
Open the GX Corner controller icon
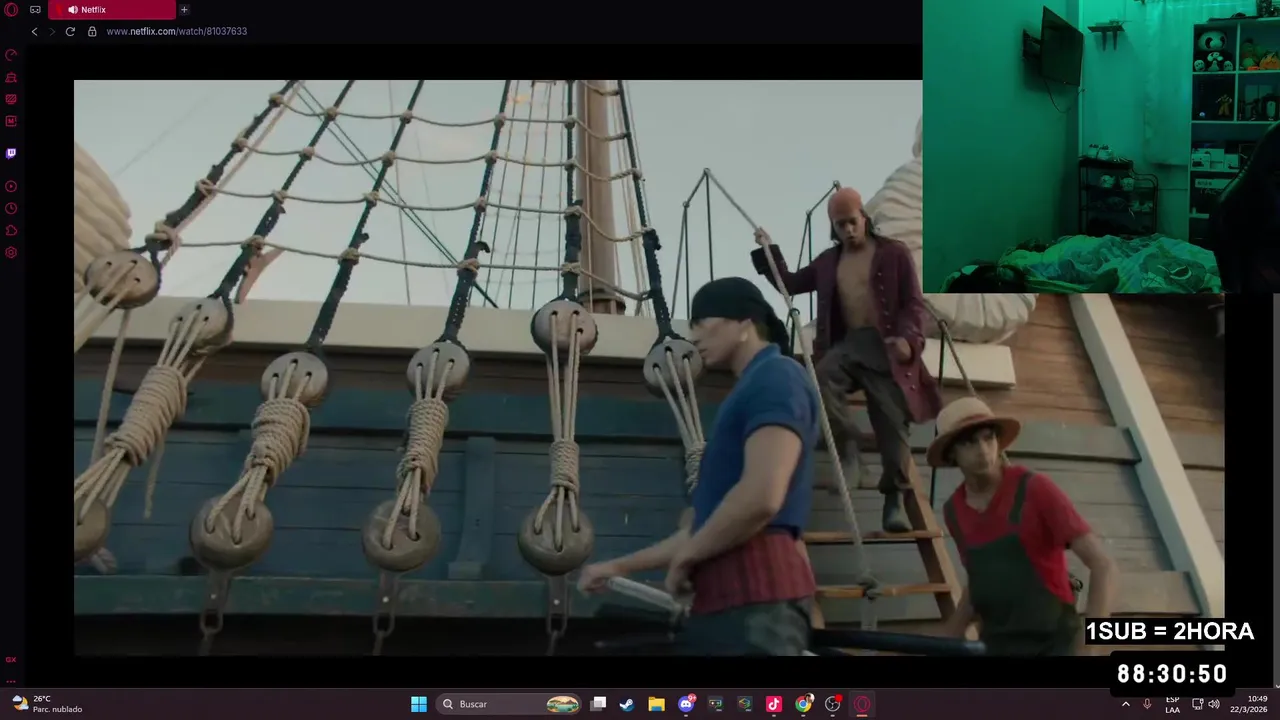[35, 10]
